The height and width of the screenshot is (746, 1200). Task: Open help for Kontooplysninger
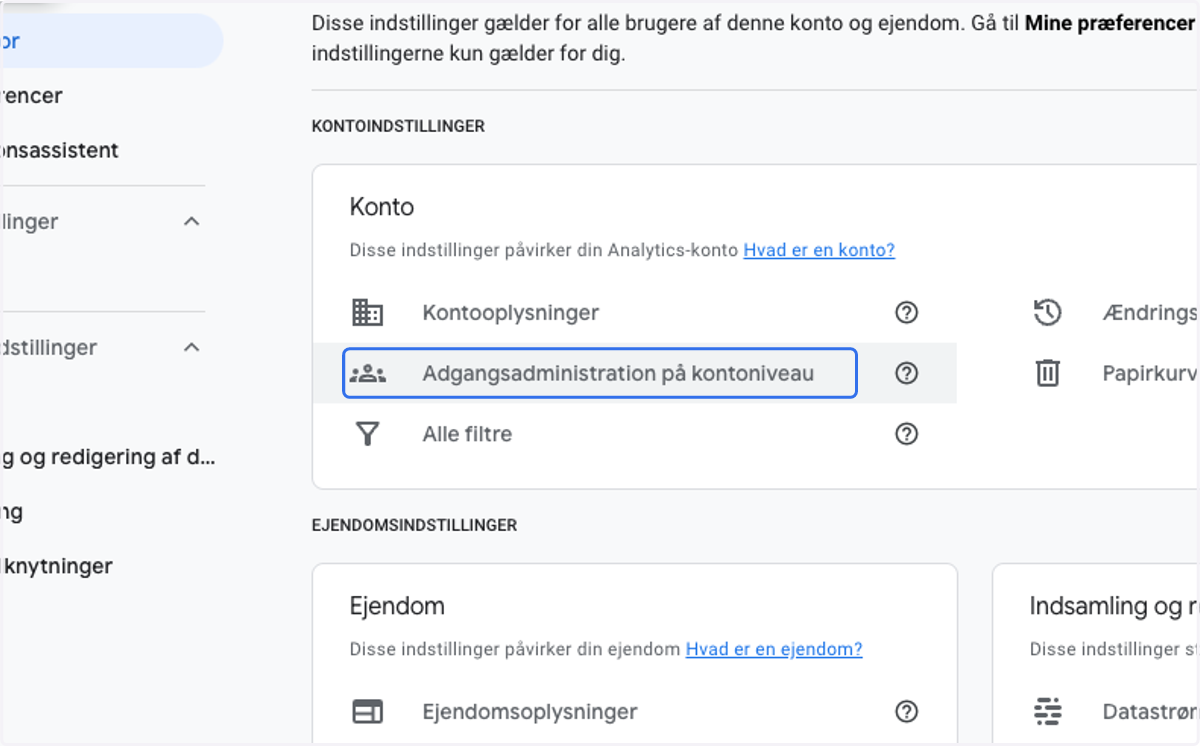pyautogui.click(x=906, y=313)
